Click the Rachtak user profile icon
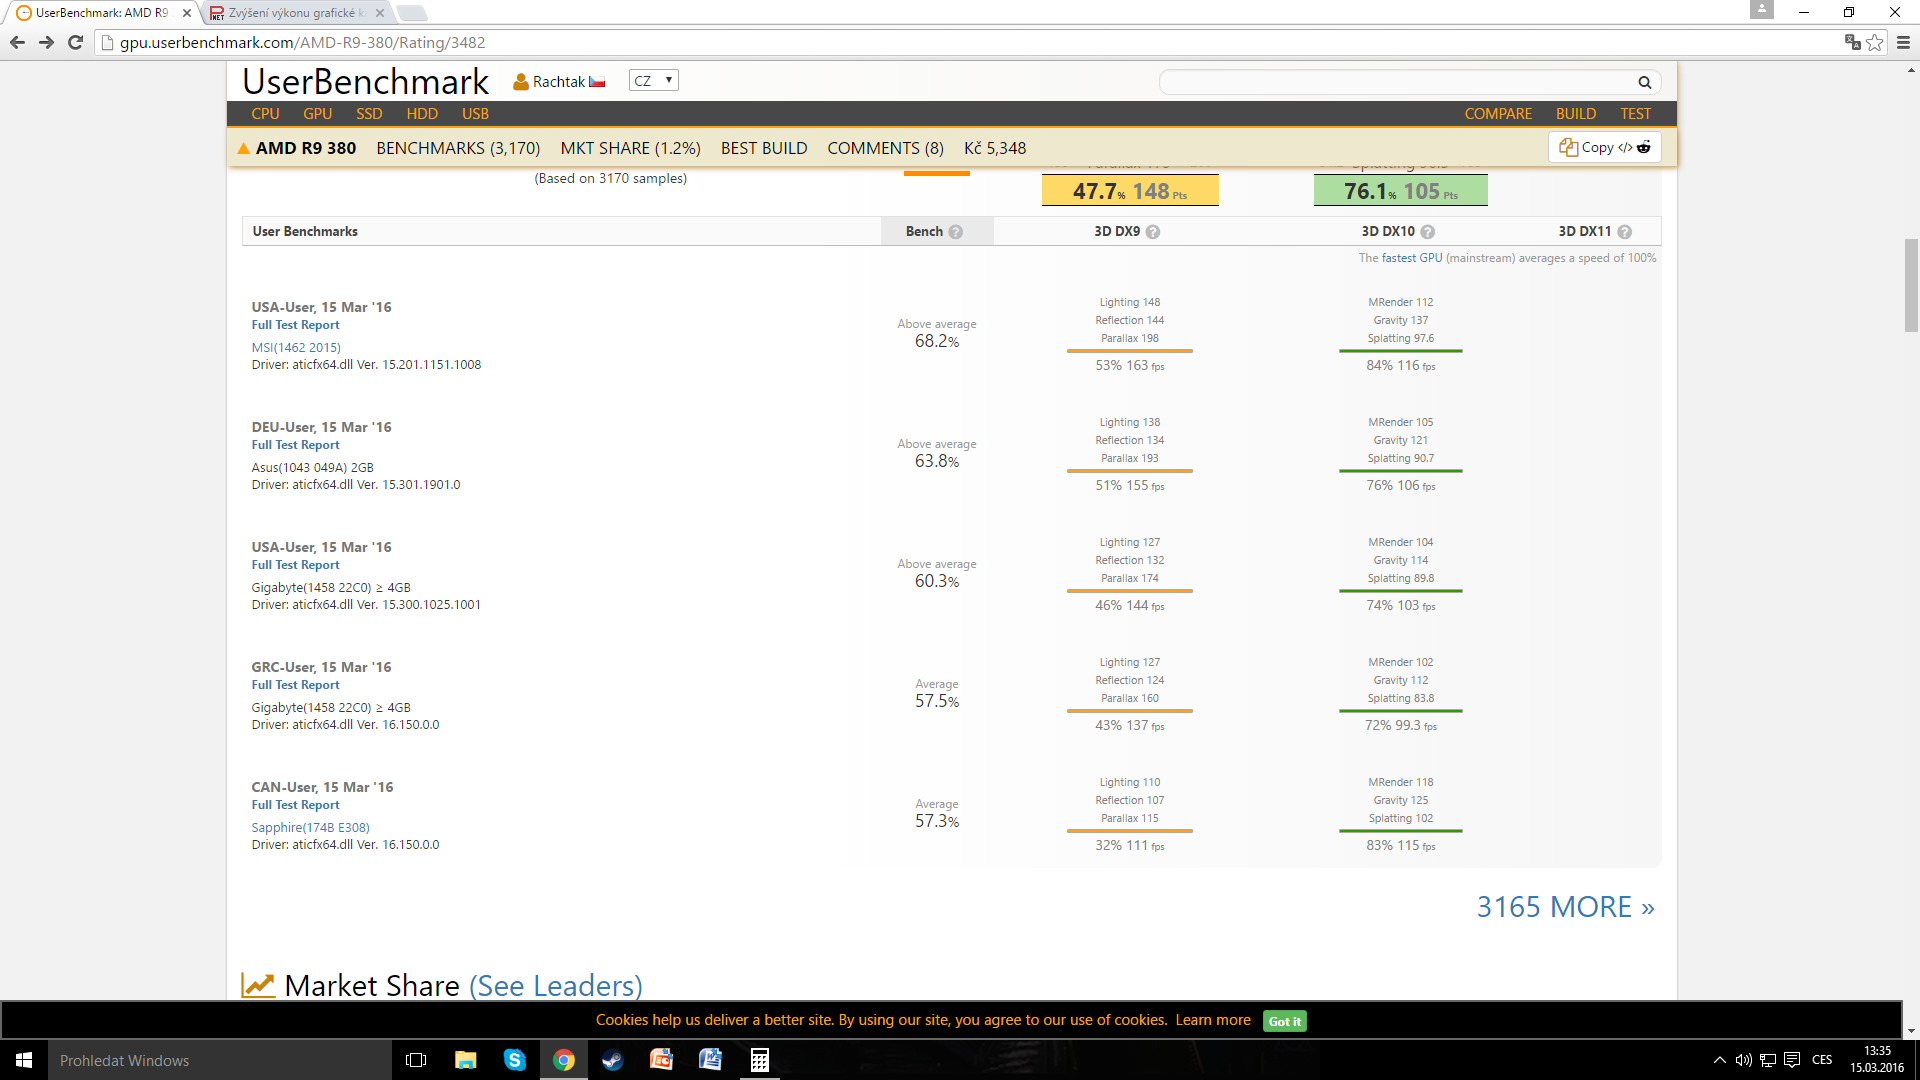 pyautogui.click(x=520, y=82)
